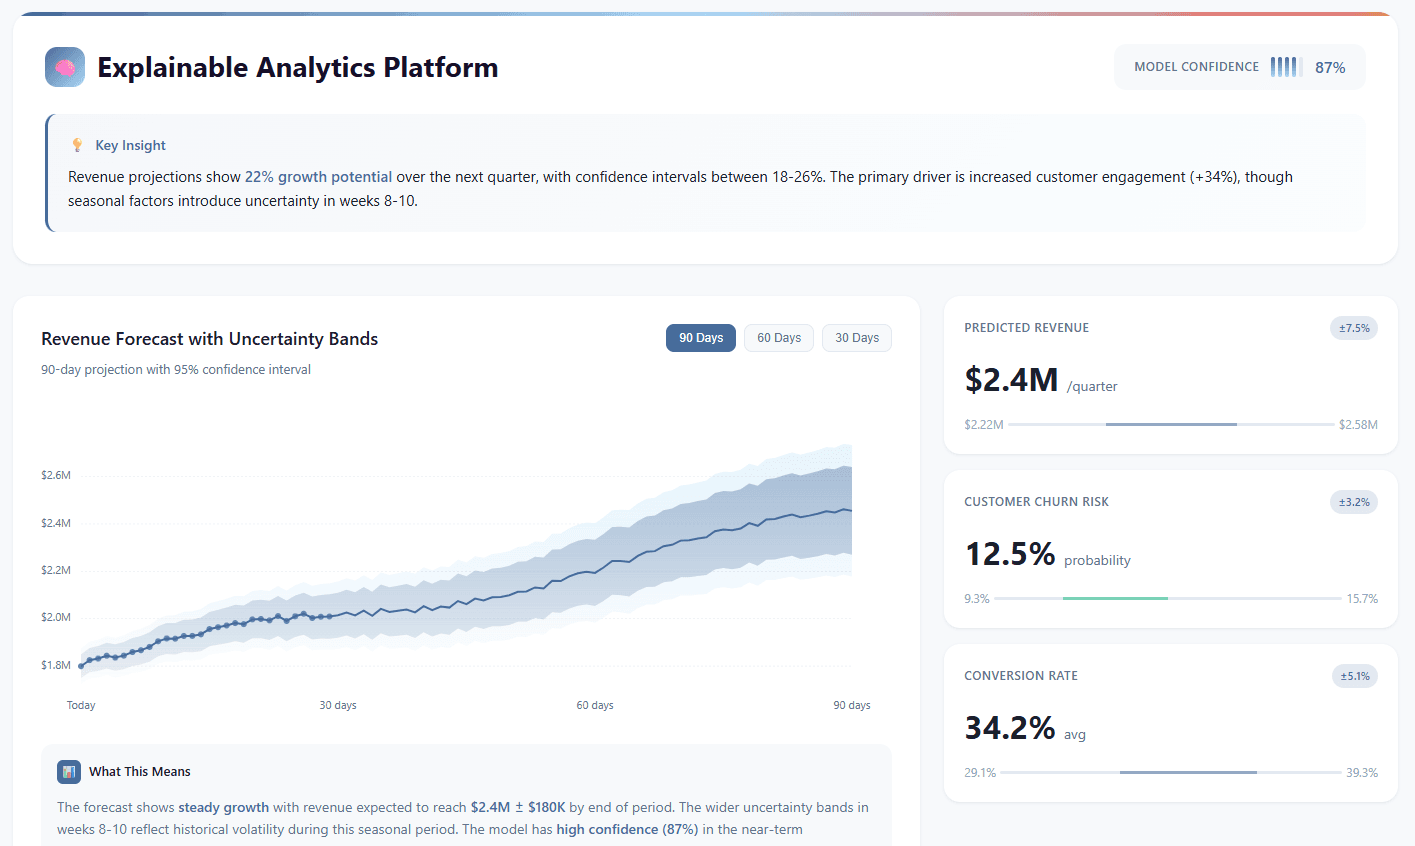This screenshot has height=846, width=1415.
Task: Switch to the 60 Days view
Action: click(778, 337)
